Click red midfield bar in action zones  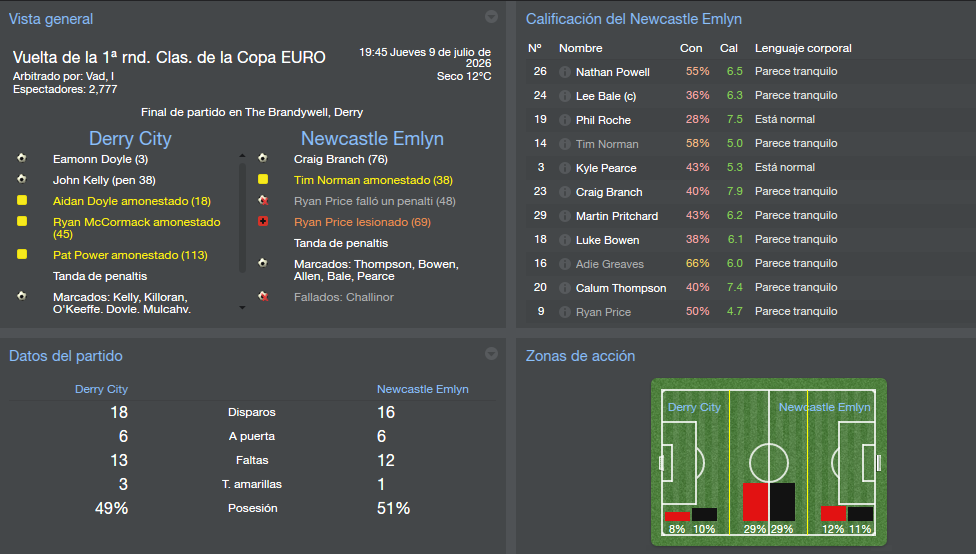(755, 502)
